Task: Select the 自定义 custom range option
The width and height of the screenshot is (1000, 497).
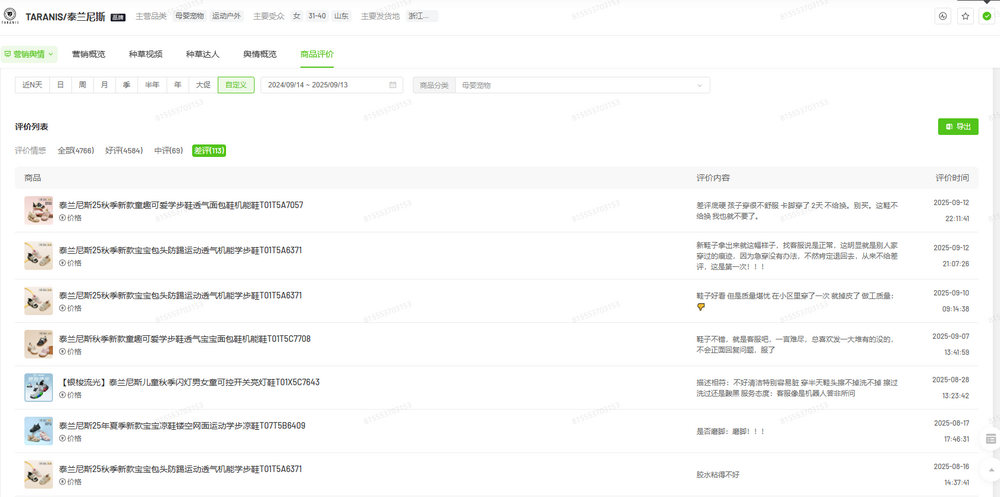Action: click(236, 85)
